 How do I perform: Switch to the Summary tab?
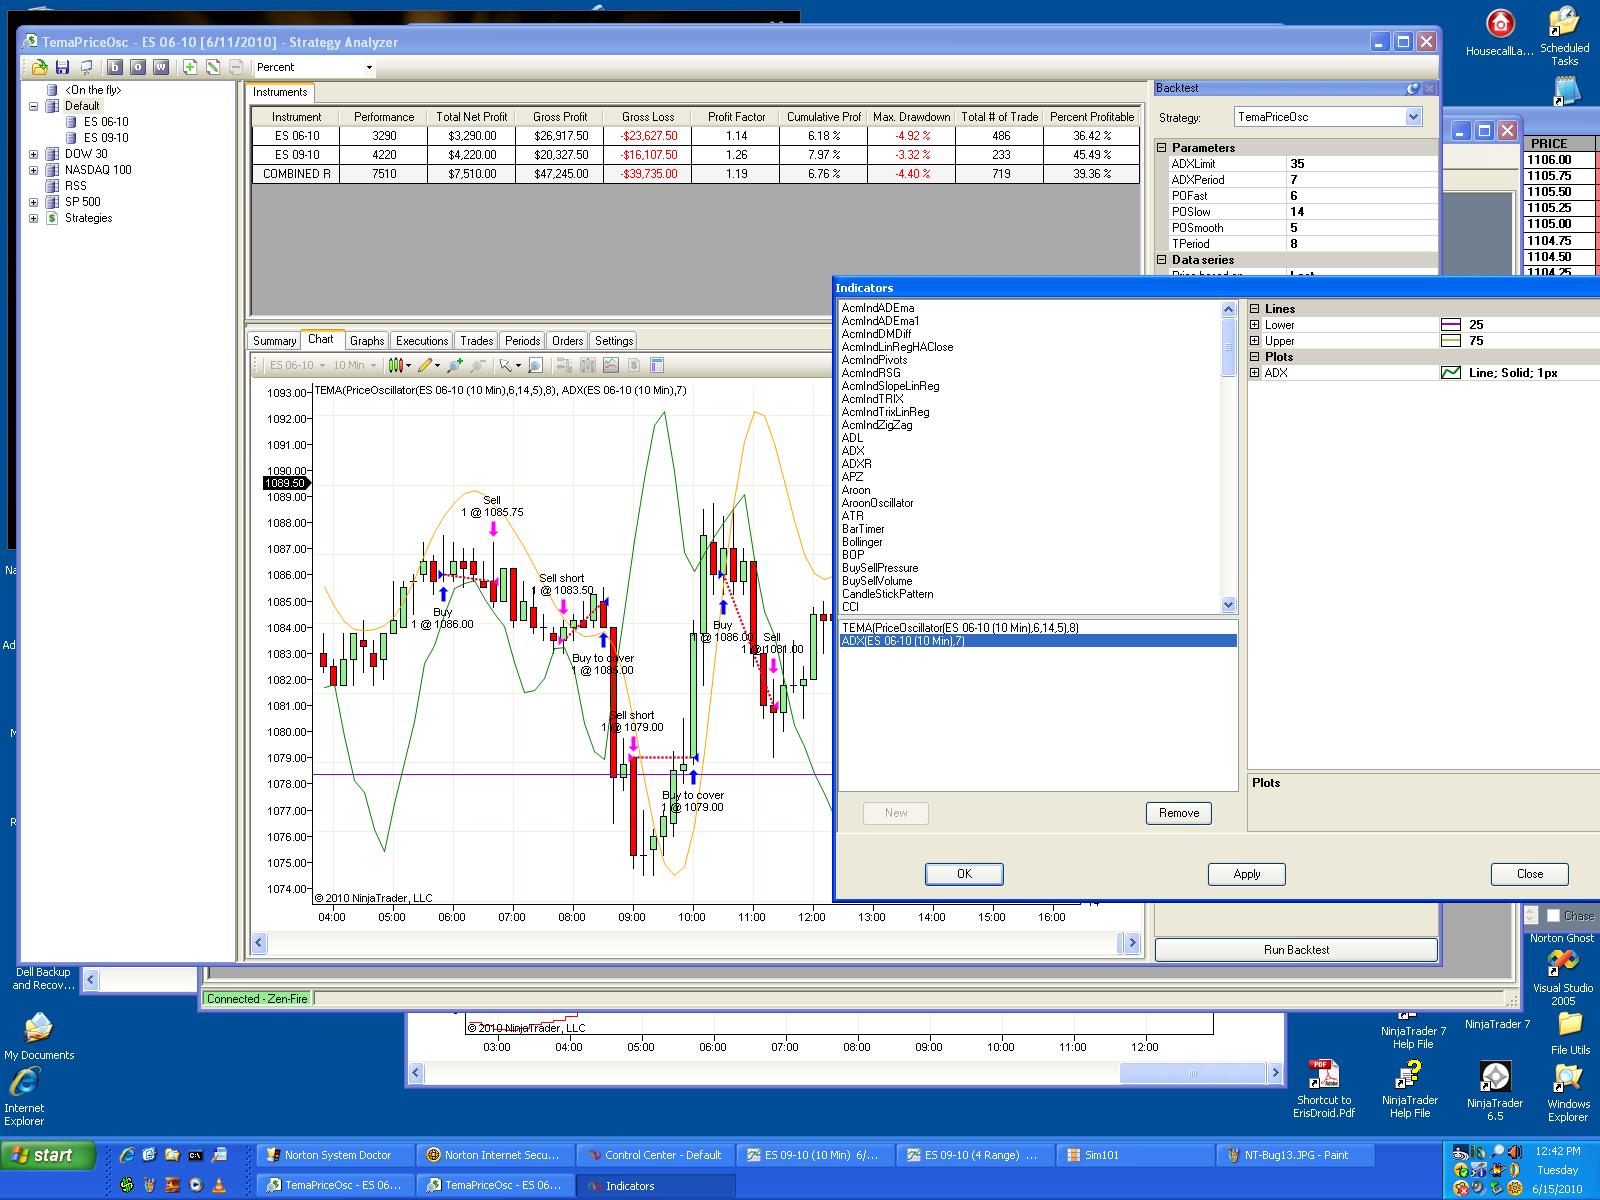[x=274, y=341]
